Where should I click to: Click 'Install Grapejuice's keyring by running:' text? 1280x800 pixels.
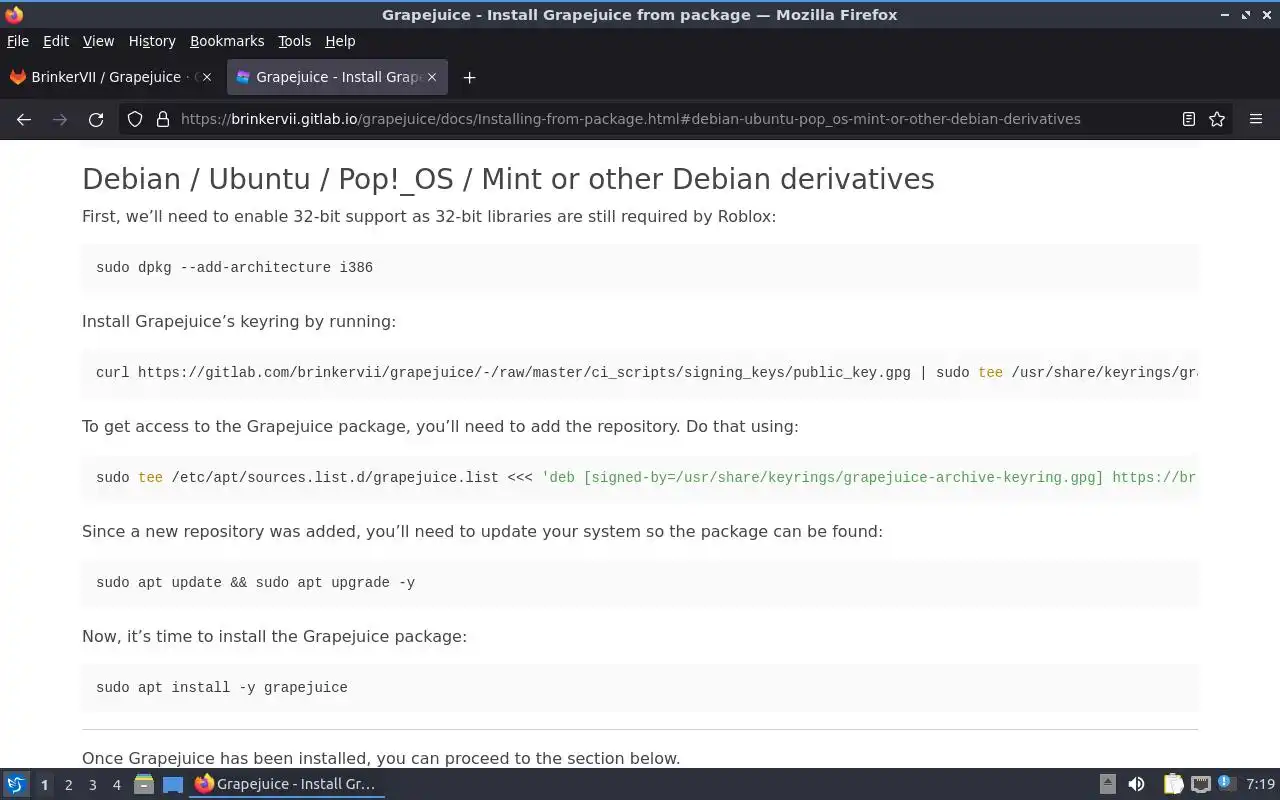(239, 321)
